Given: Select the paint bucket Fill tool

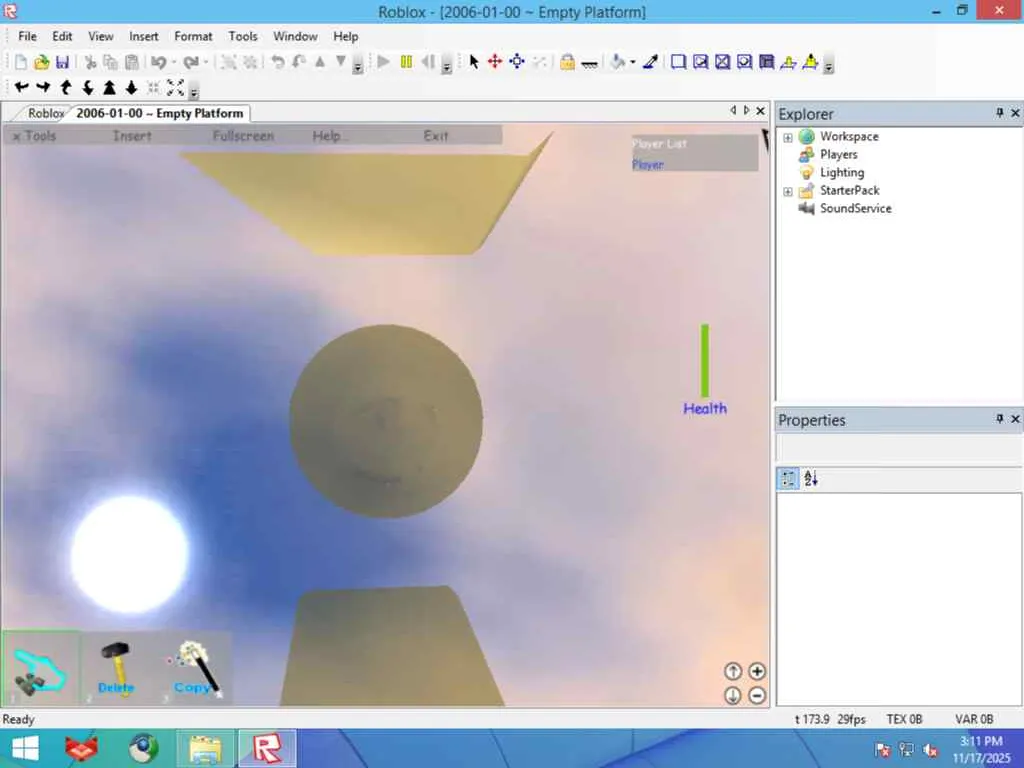Looking at the screenshot, I should [x=618, y=62].
